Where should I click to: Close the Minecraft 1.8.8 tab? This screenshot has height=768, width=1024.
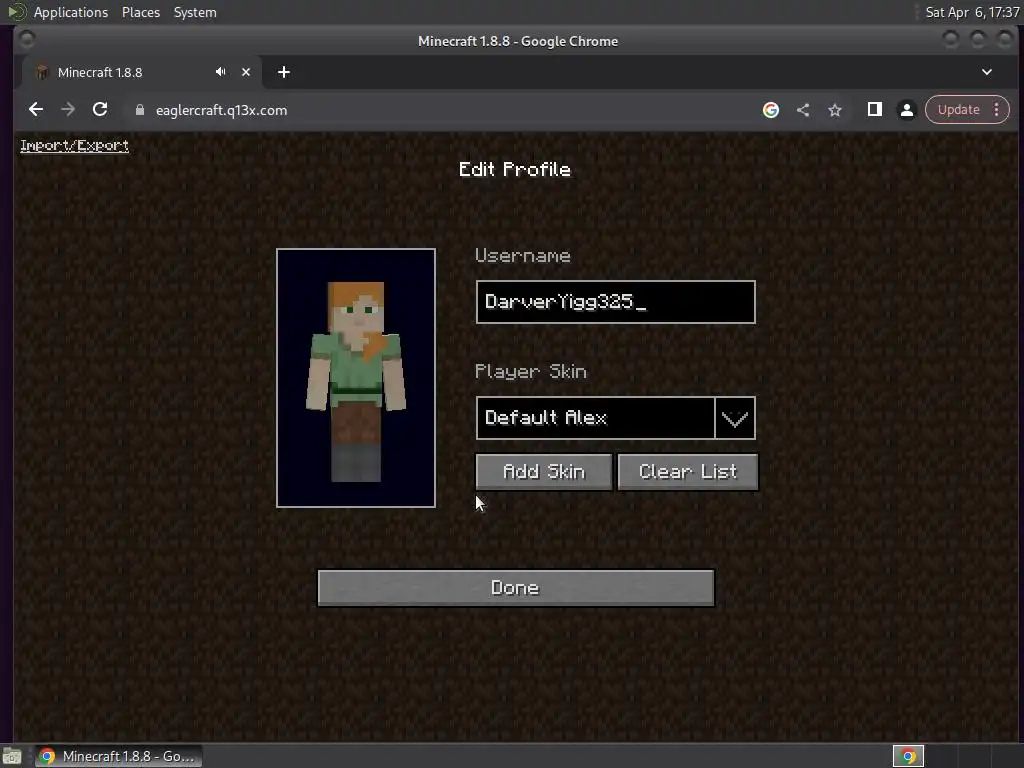tap(246, 72)
